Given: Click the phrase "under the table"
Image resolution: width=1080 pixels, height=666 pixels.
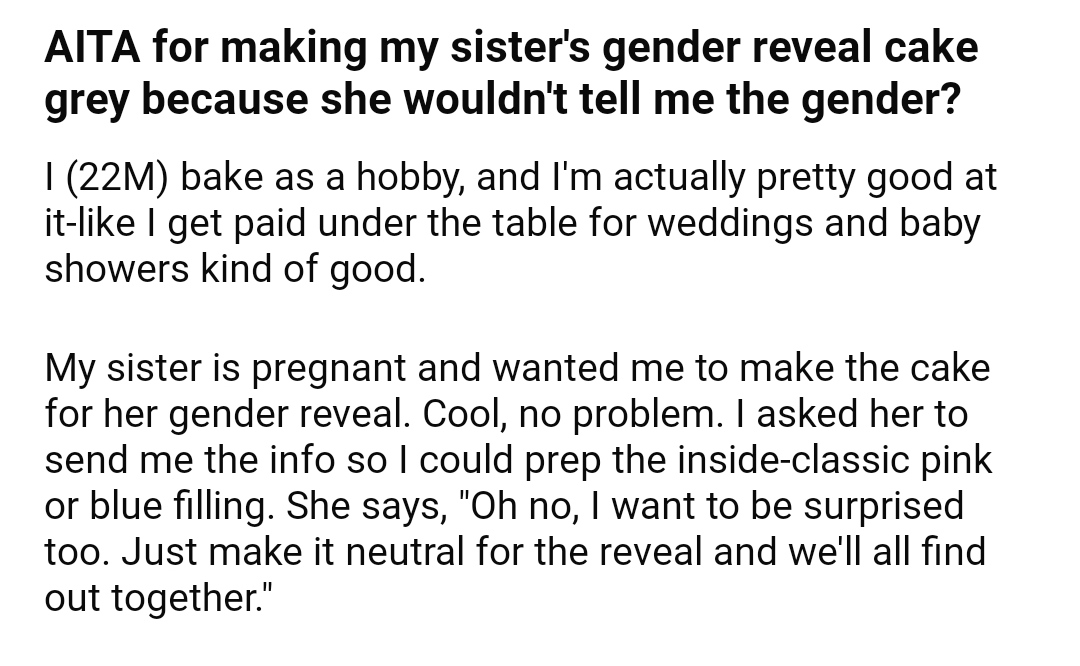Looking at the screenshot, I should 400,223.
